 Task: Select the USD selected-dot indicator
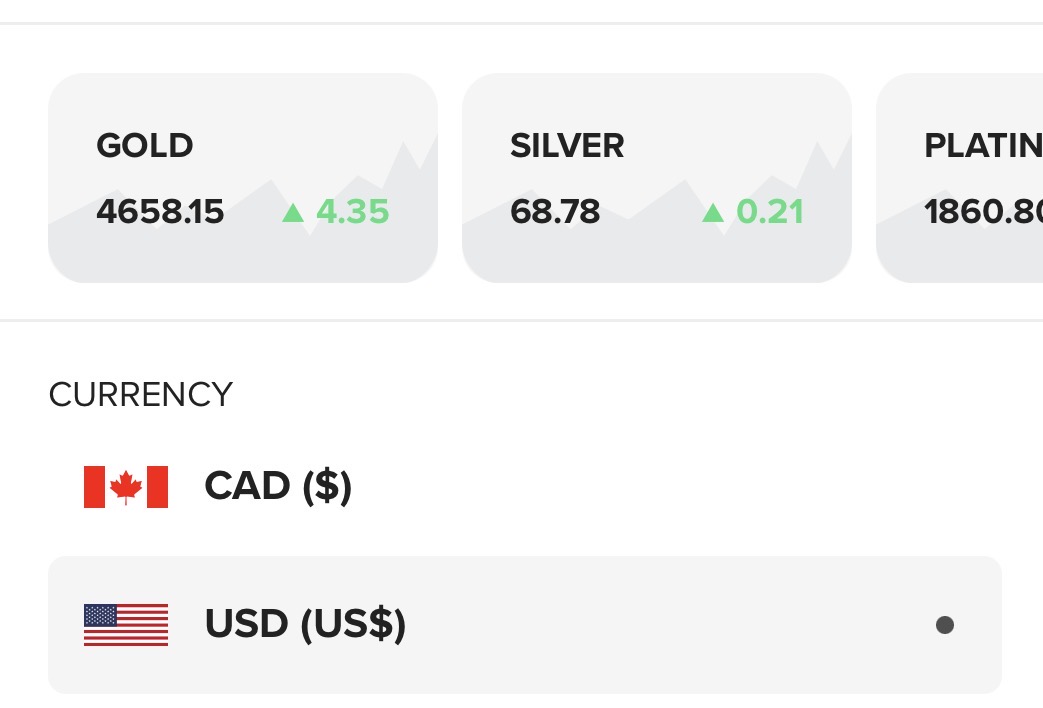pyautogui.click(x=945, y=625)
